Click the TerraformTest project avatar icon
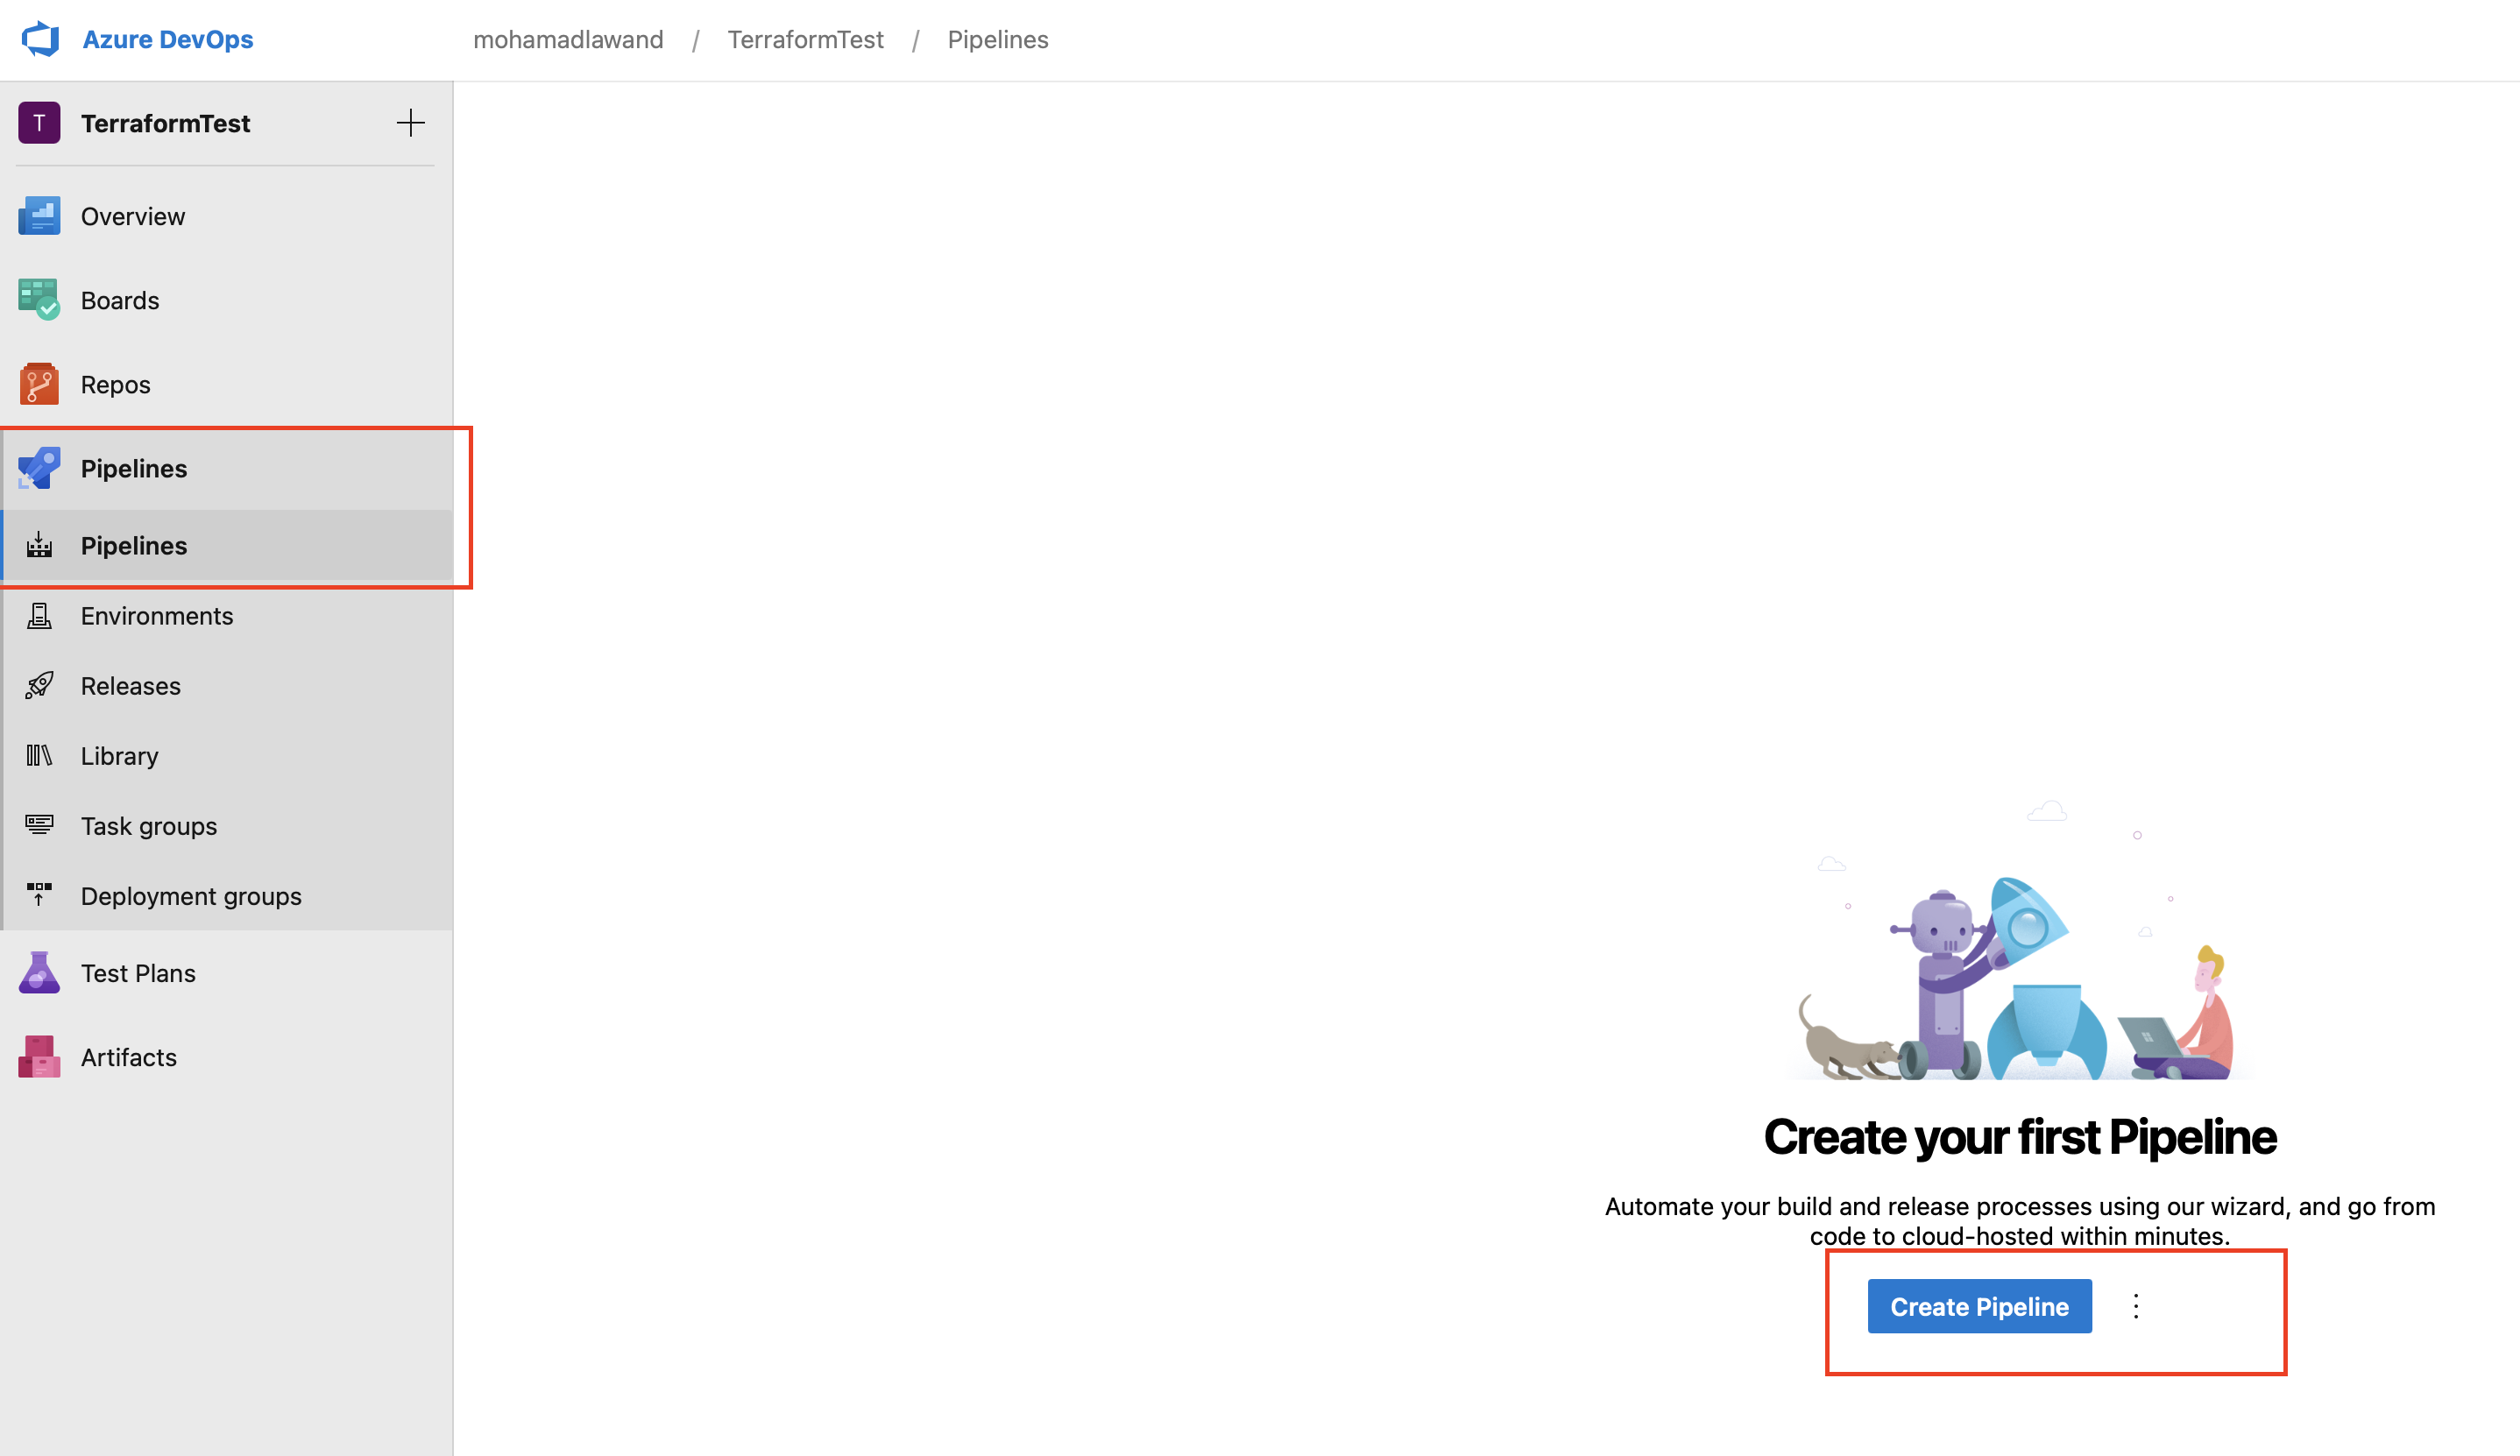The width and height of the screenshot is (2520, 1456). pyautogui.click(x=39, y=123)
